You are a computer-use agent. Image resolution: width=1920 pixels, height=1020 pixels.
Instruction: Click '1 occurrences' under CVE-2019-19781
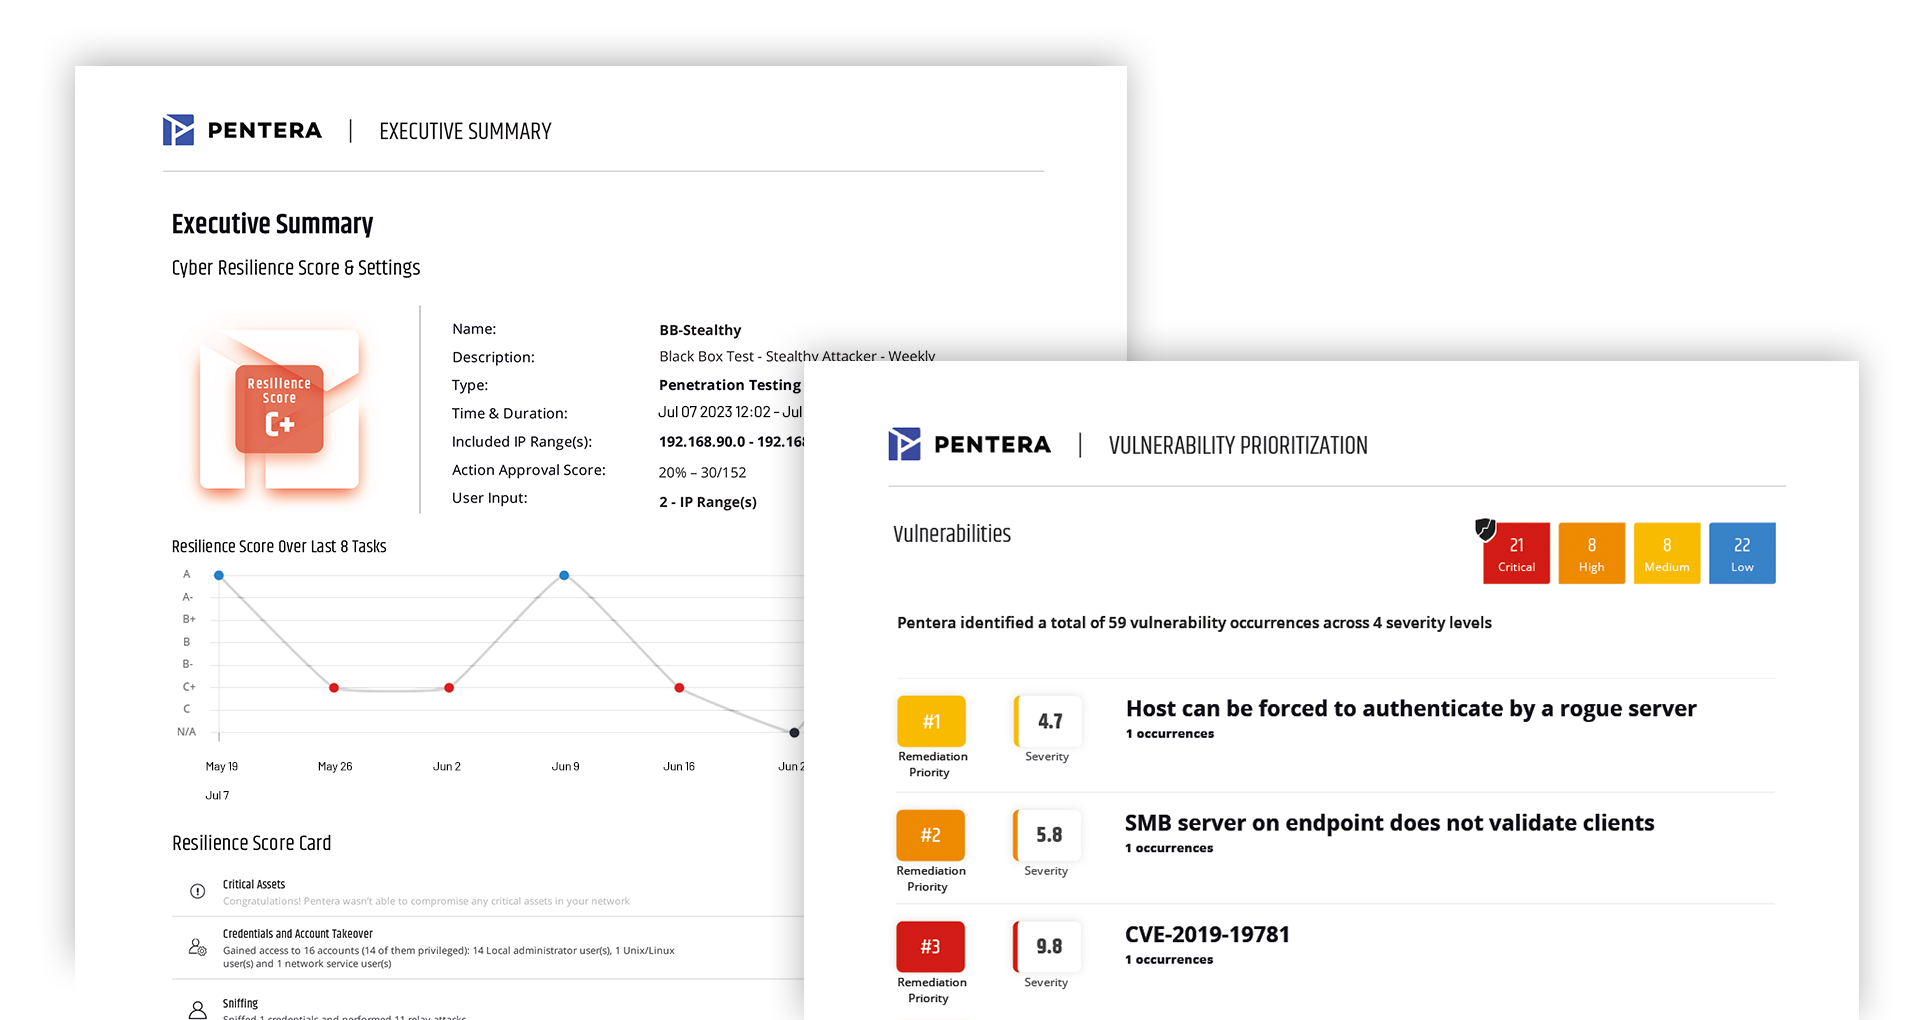coord(1169,960)
